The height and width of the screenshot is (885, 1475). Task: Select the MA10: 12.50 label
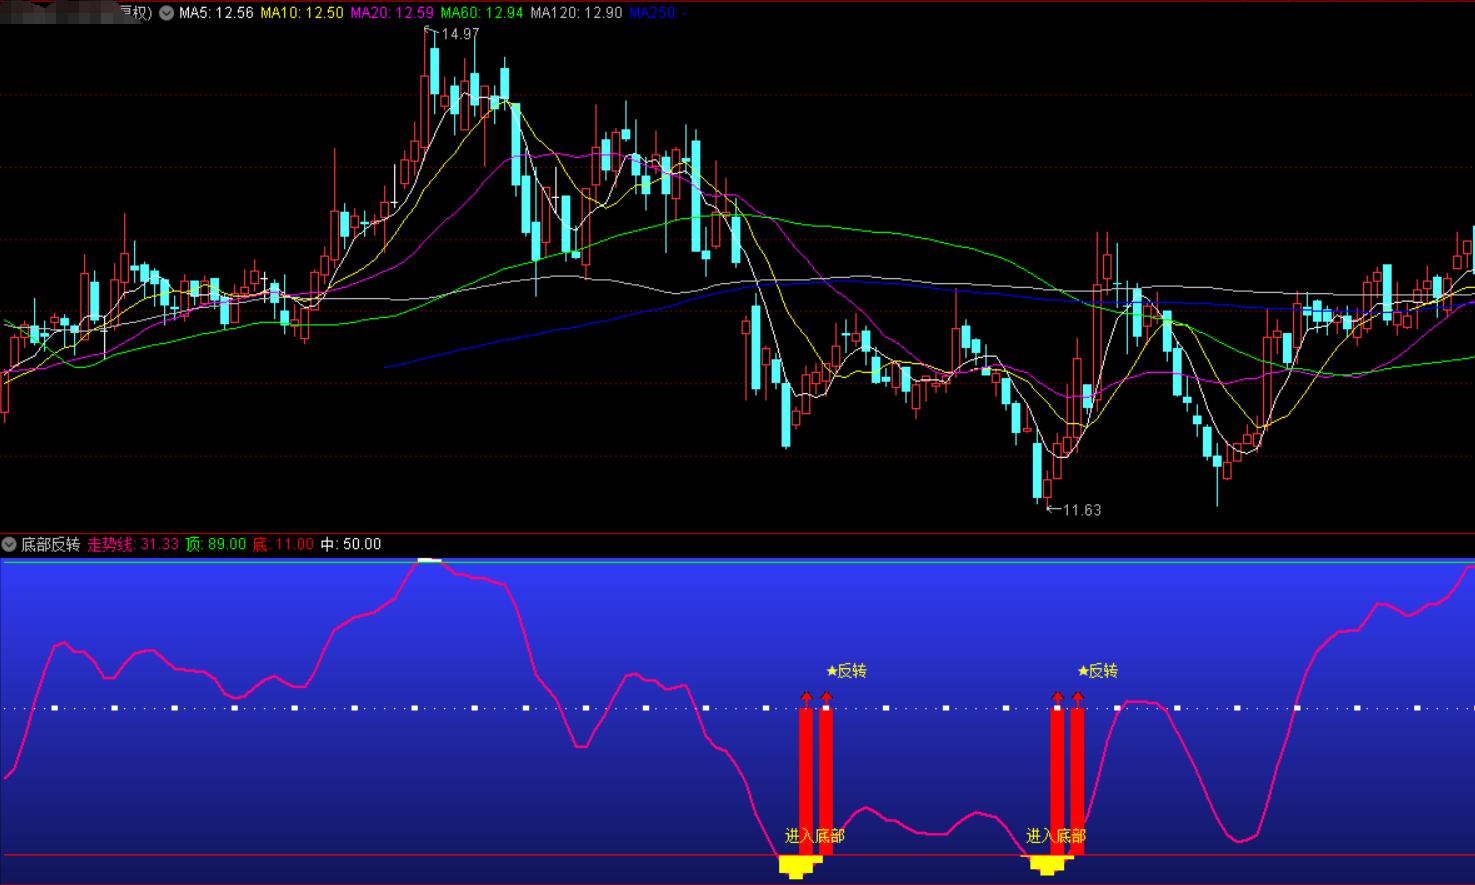302,13
